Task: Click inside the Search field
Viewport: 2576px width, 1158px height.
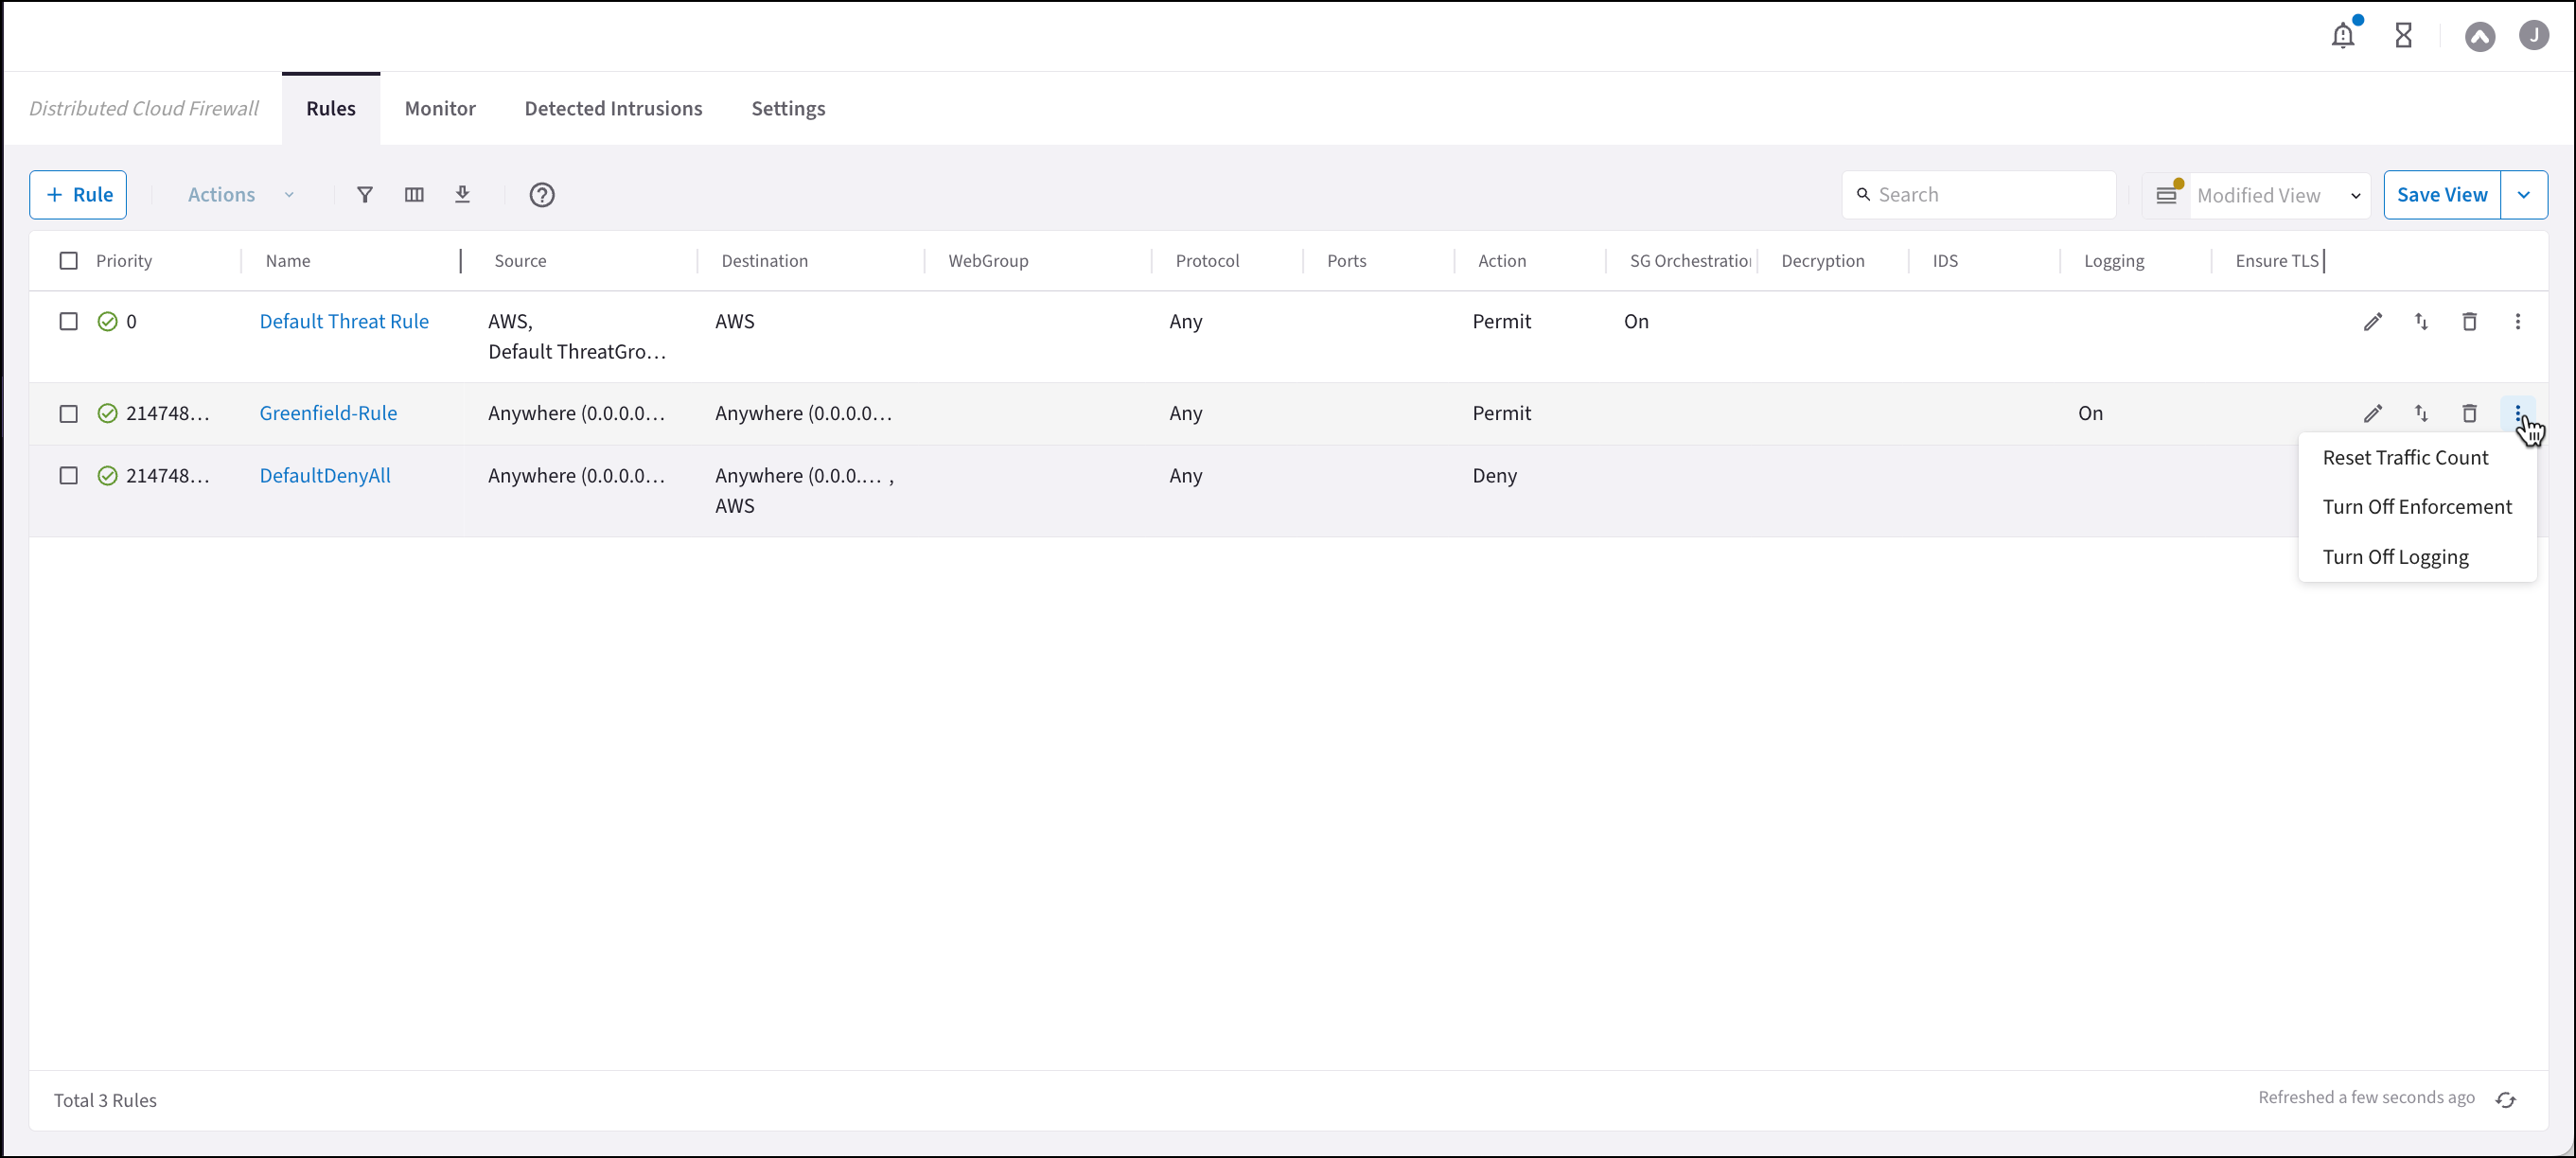Action: click(x=1980, y=194)
